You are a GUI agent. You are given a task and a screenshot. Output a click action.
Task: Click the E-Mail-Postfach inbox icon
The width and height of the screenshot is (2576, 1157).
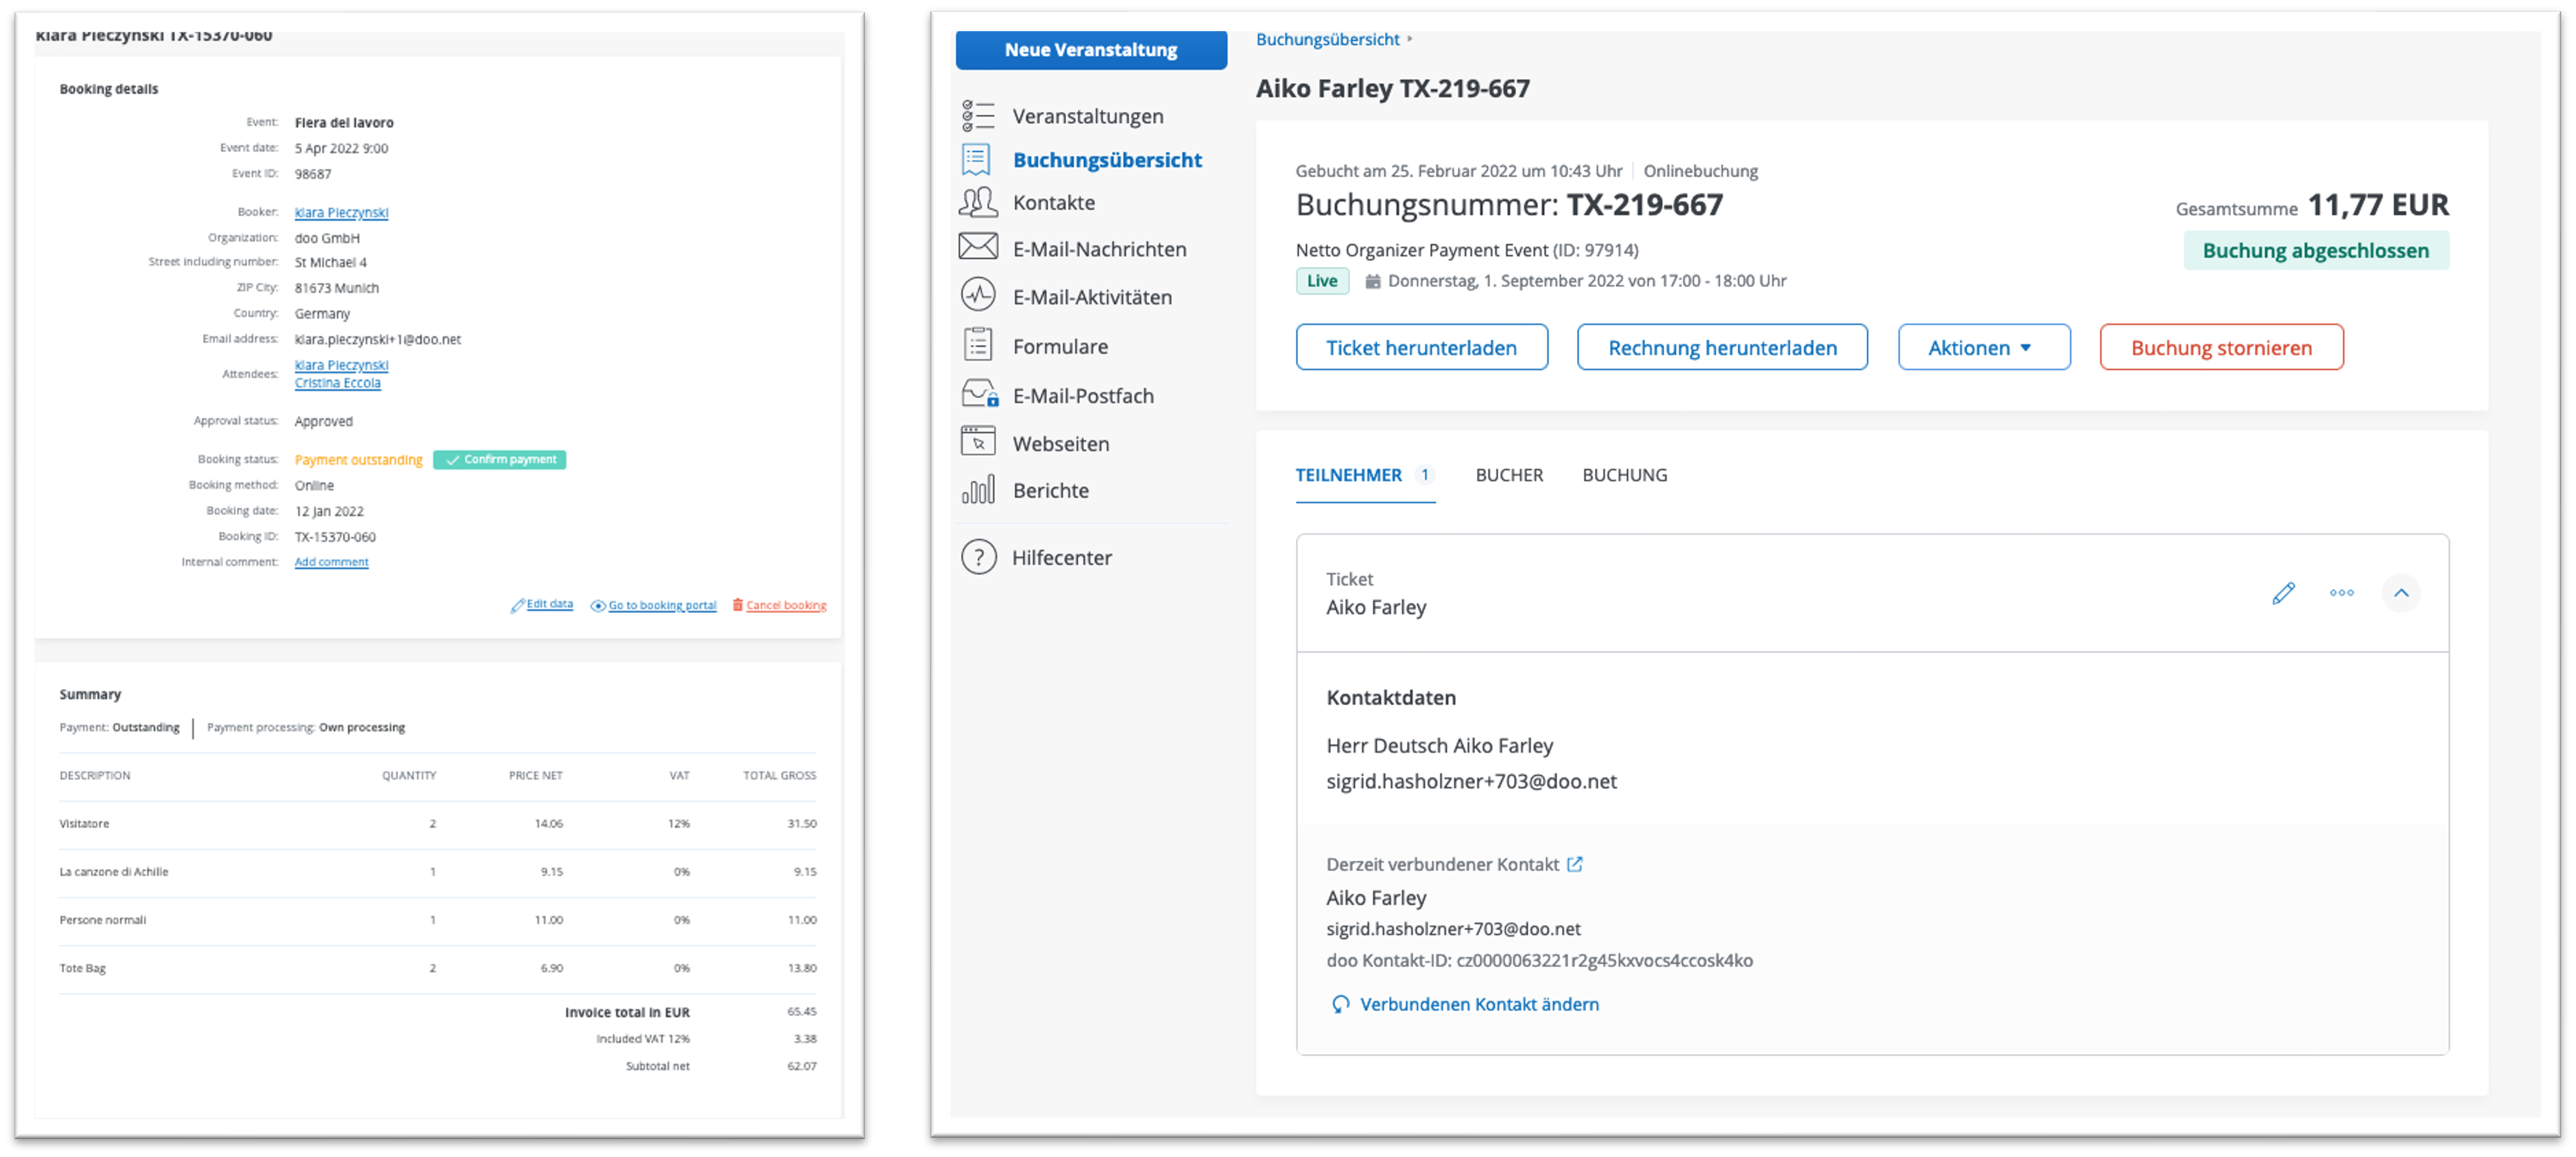click(x=979, y=394)
